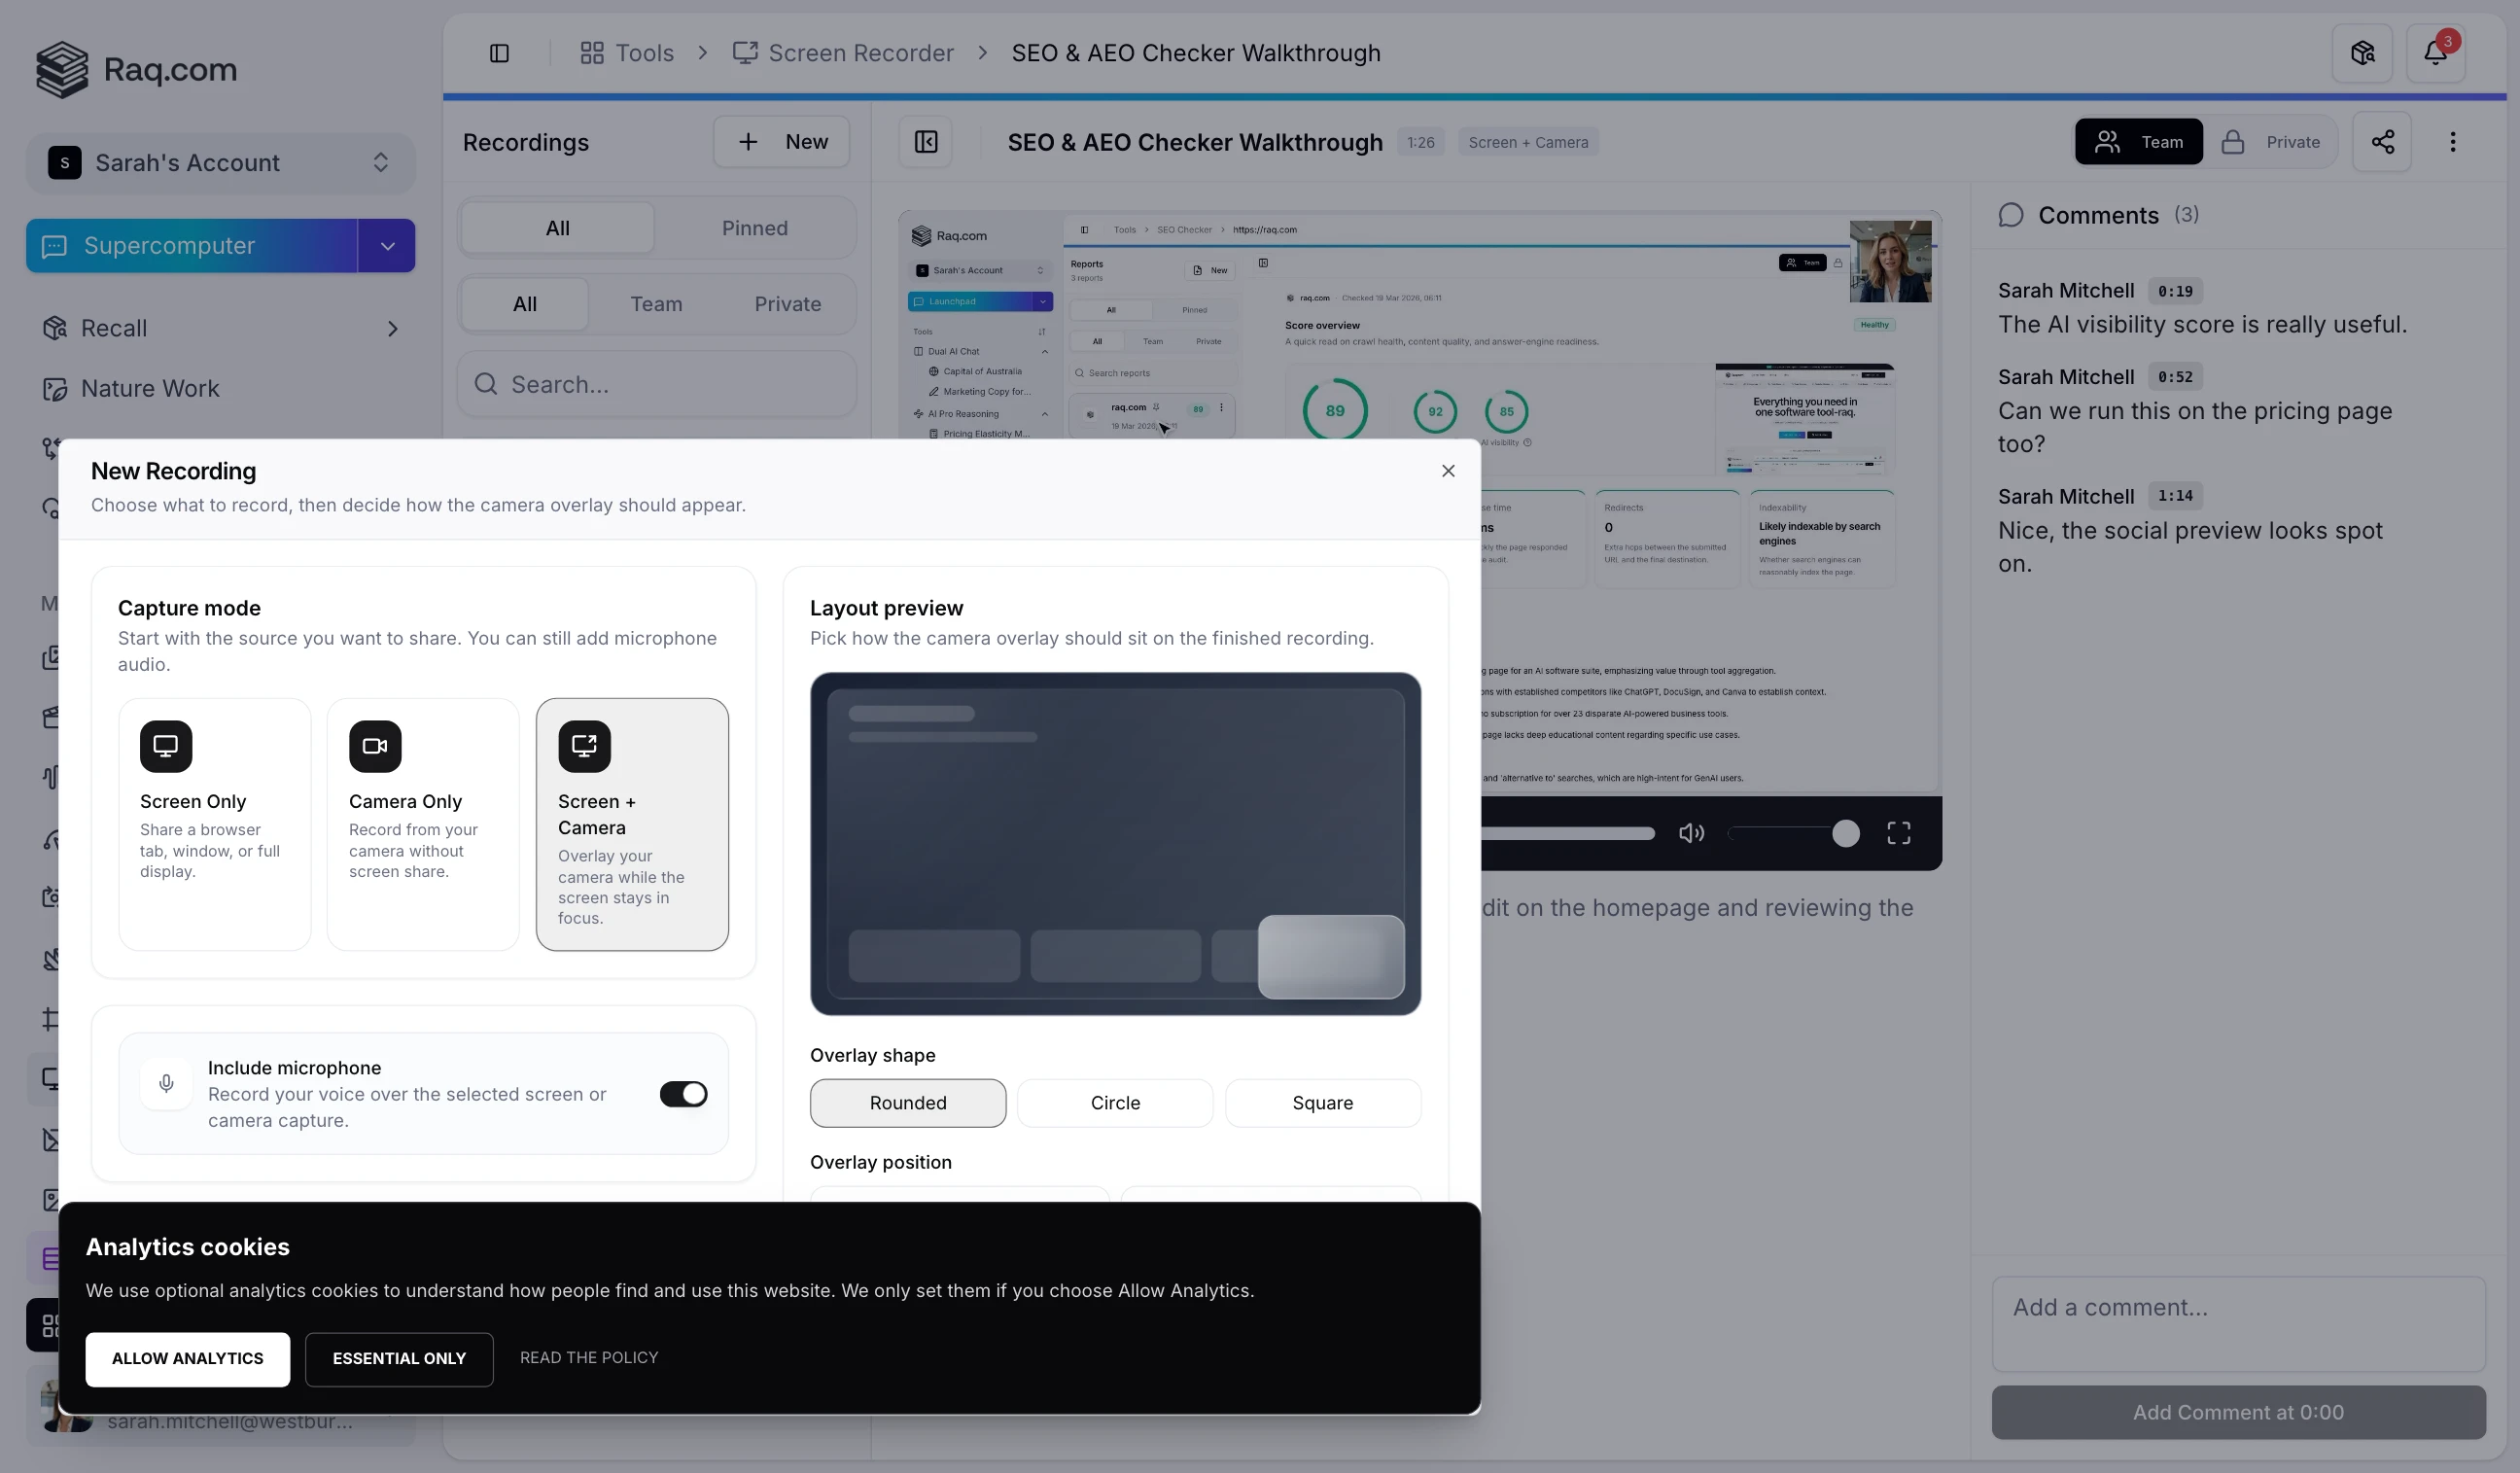The width and height of the screenshot is (2520, 1473).
Task: Click Allow Analytics button
Action: pos(187,1359)
